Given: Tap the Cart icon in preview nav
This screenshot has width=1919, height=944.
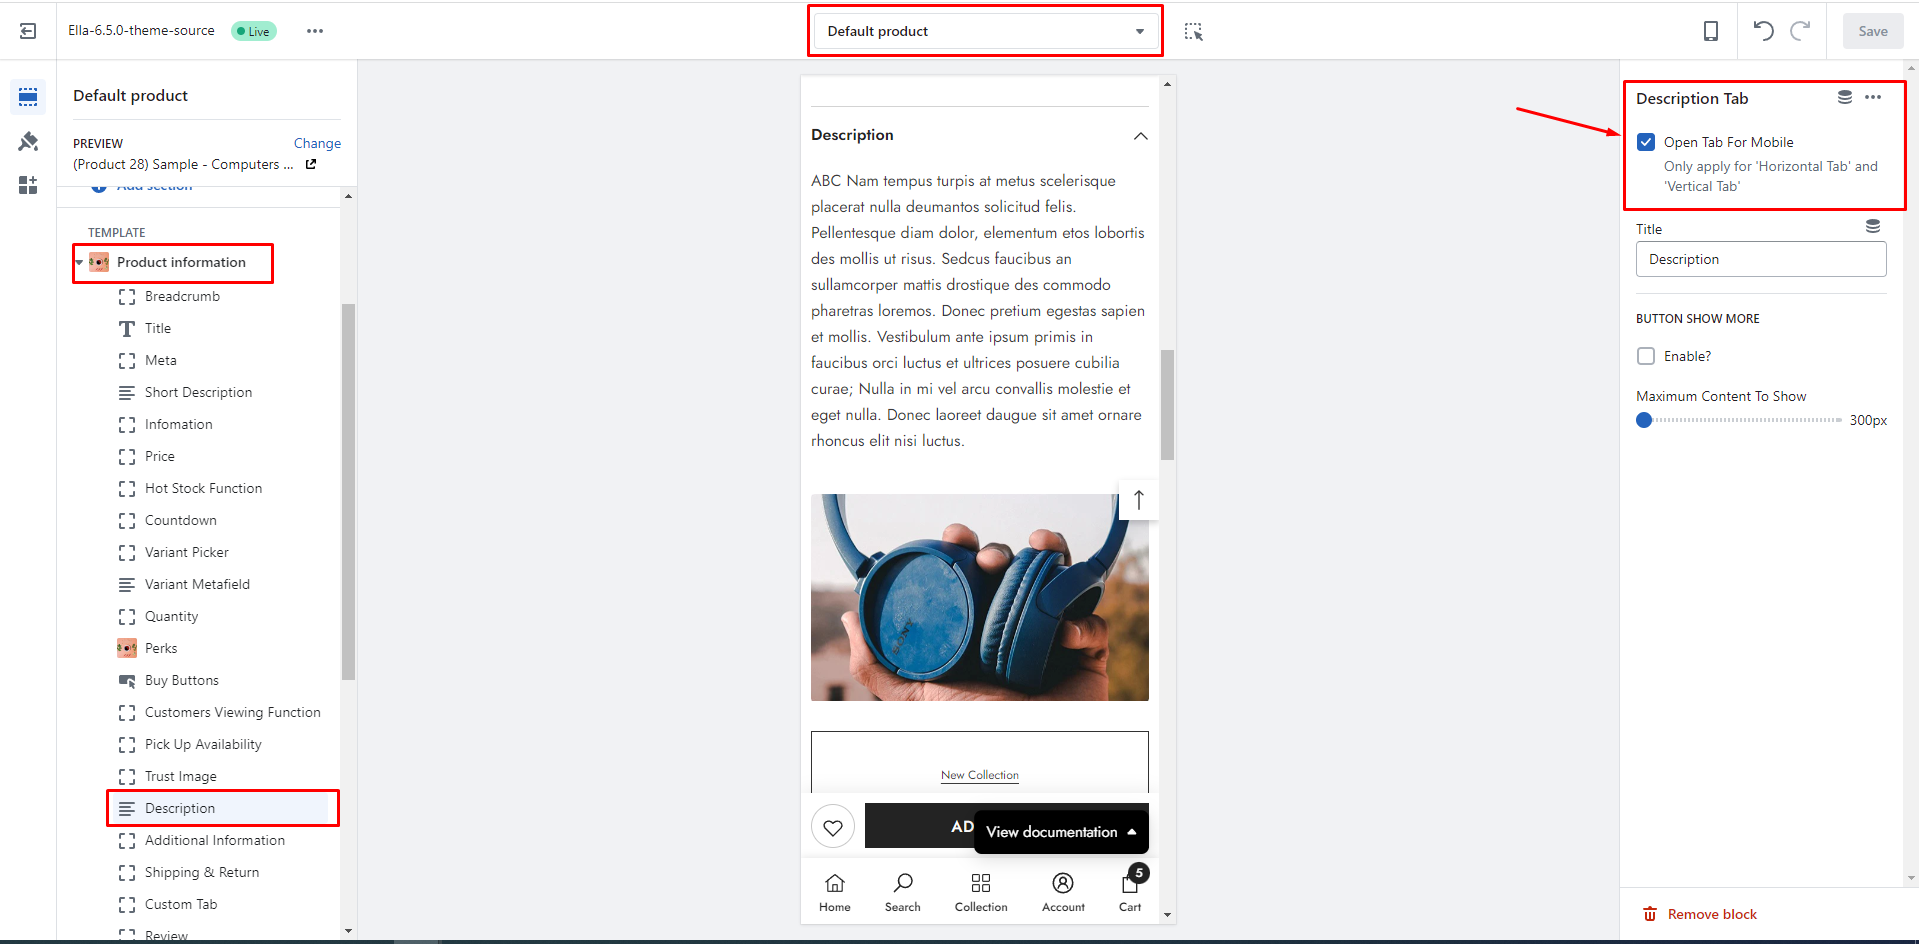Looking at the screenshot, I should [1130, 892].
